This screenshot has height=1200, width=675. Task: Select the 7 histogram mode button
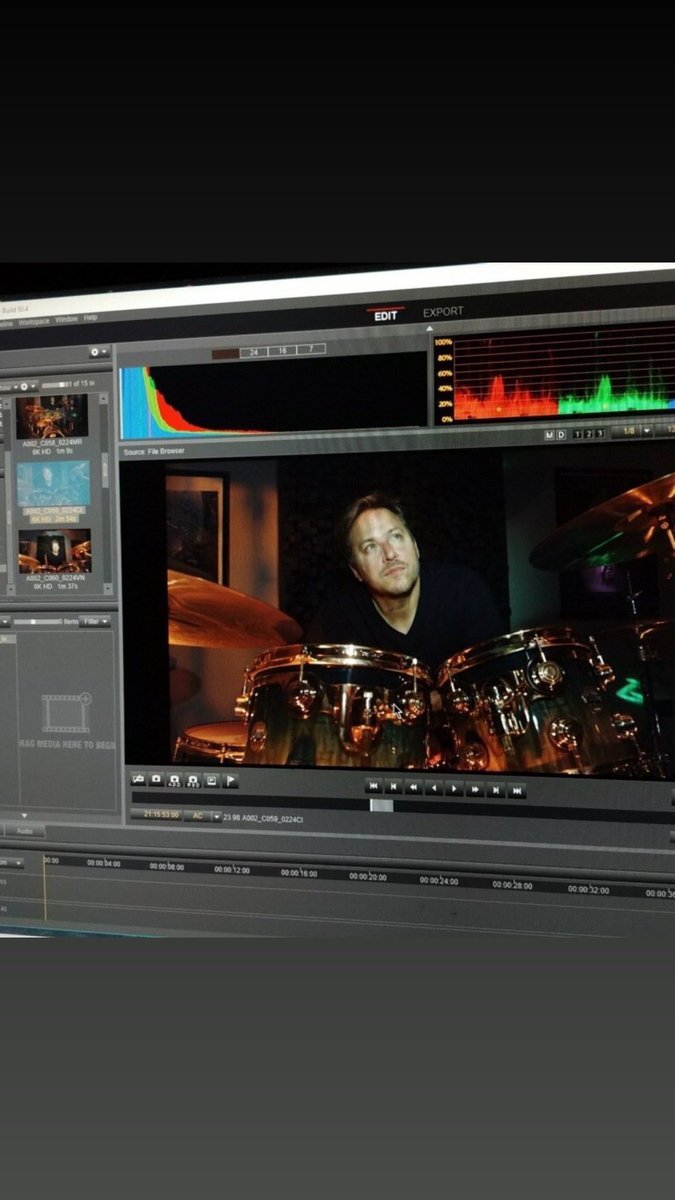pyautogui.click(x=311, y=350)
